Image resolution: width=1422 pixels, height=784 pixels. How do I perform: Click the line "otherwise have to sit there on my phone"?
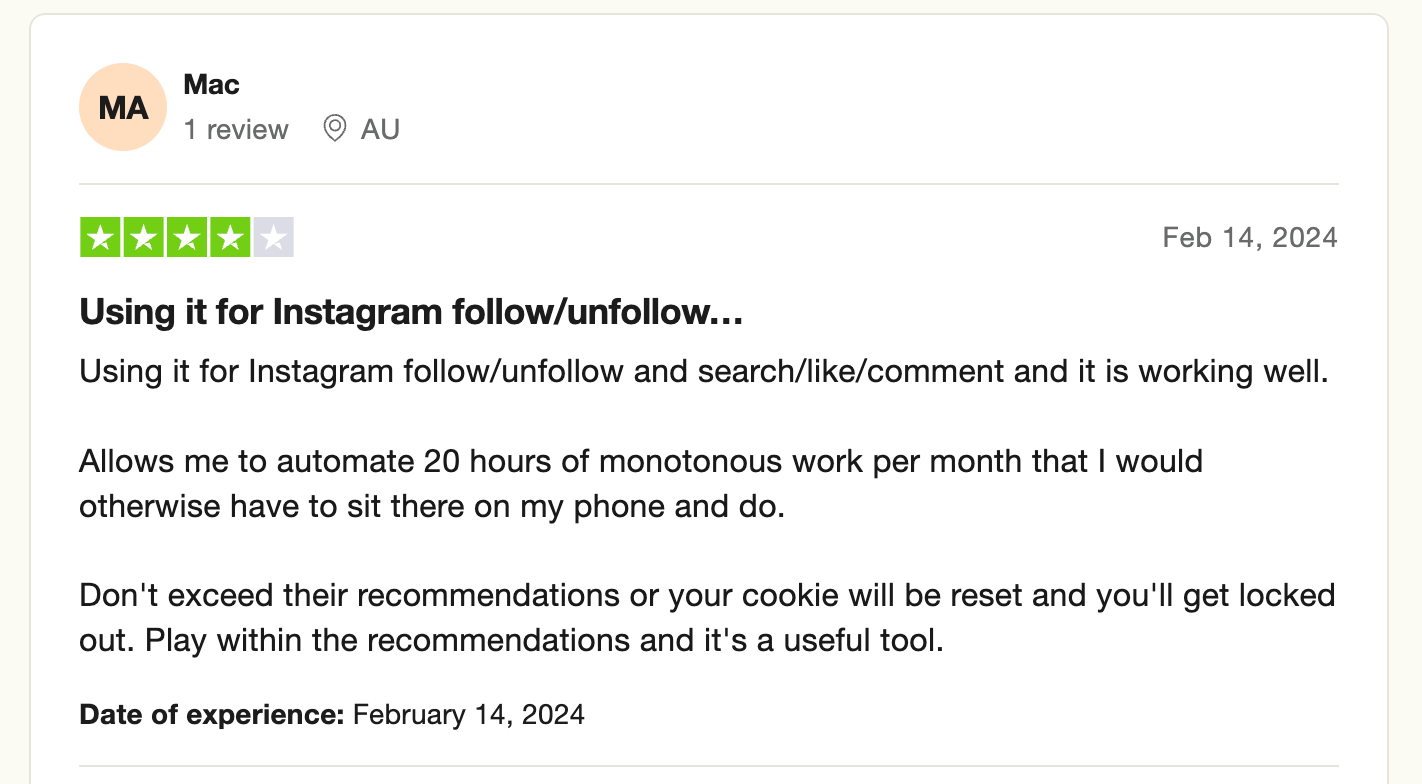click(x=433, y=506)
